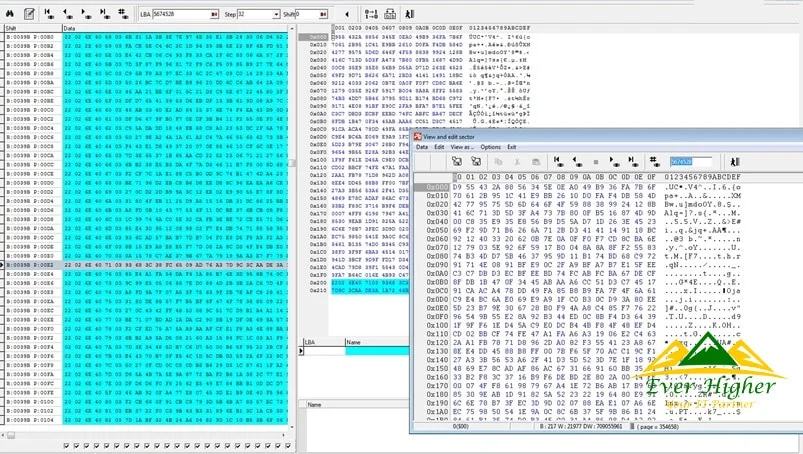Click hash go-to icon in View and edit sector
803x454 pixels.
click(x=654, y=162)
